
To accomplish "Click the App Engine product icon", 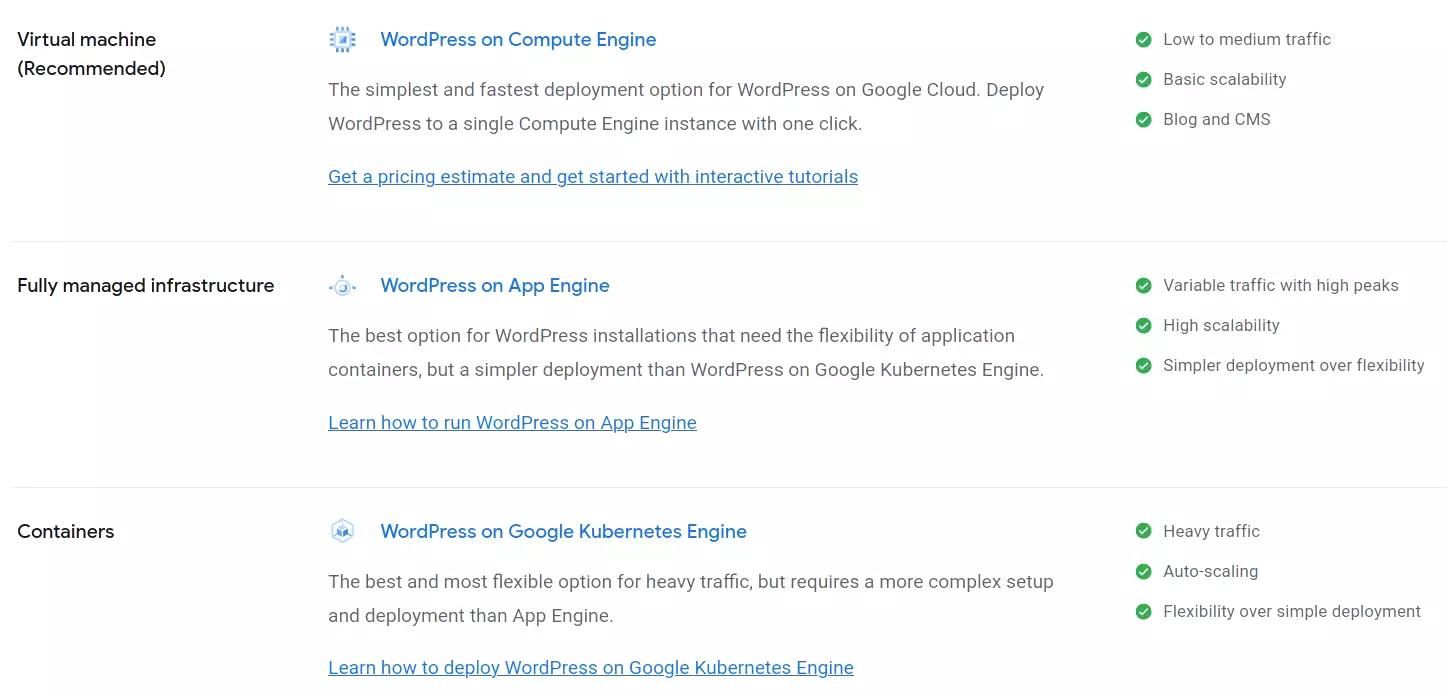I will (x=342, y=286).
